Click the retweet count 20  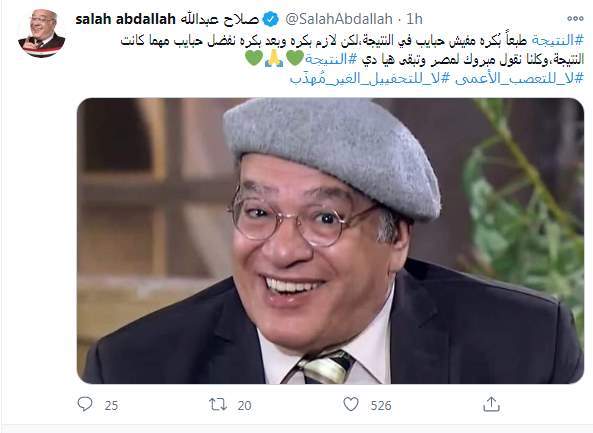tap(245, 406)
